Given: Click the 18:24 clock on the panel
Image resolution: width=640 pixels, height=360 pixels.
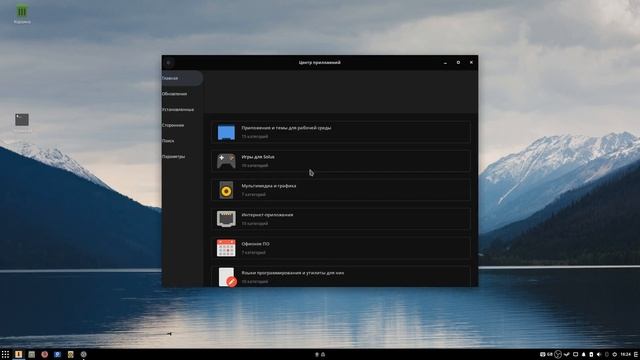Looking at the screenshot, I should (x=625, y=354).
